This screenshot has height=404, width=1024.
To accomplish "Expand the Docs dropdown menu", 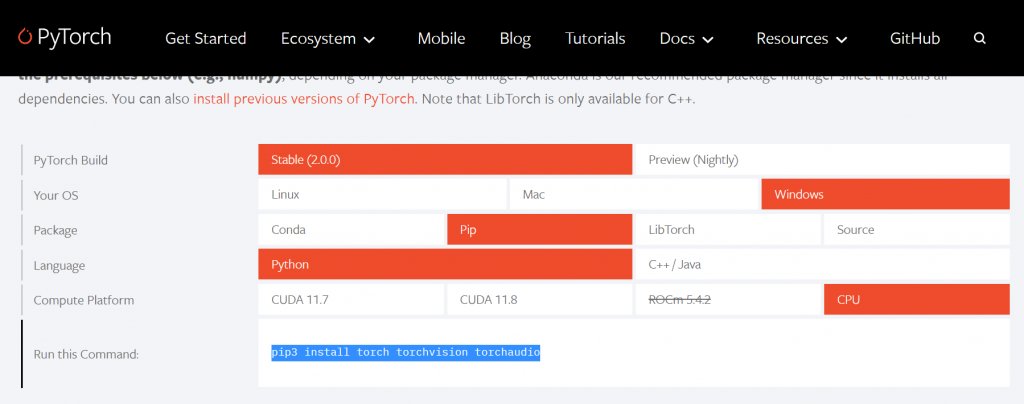I will click(x=686, y=39).
